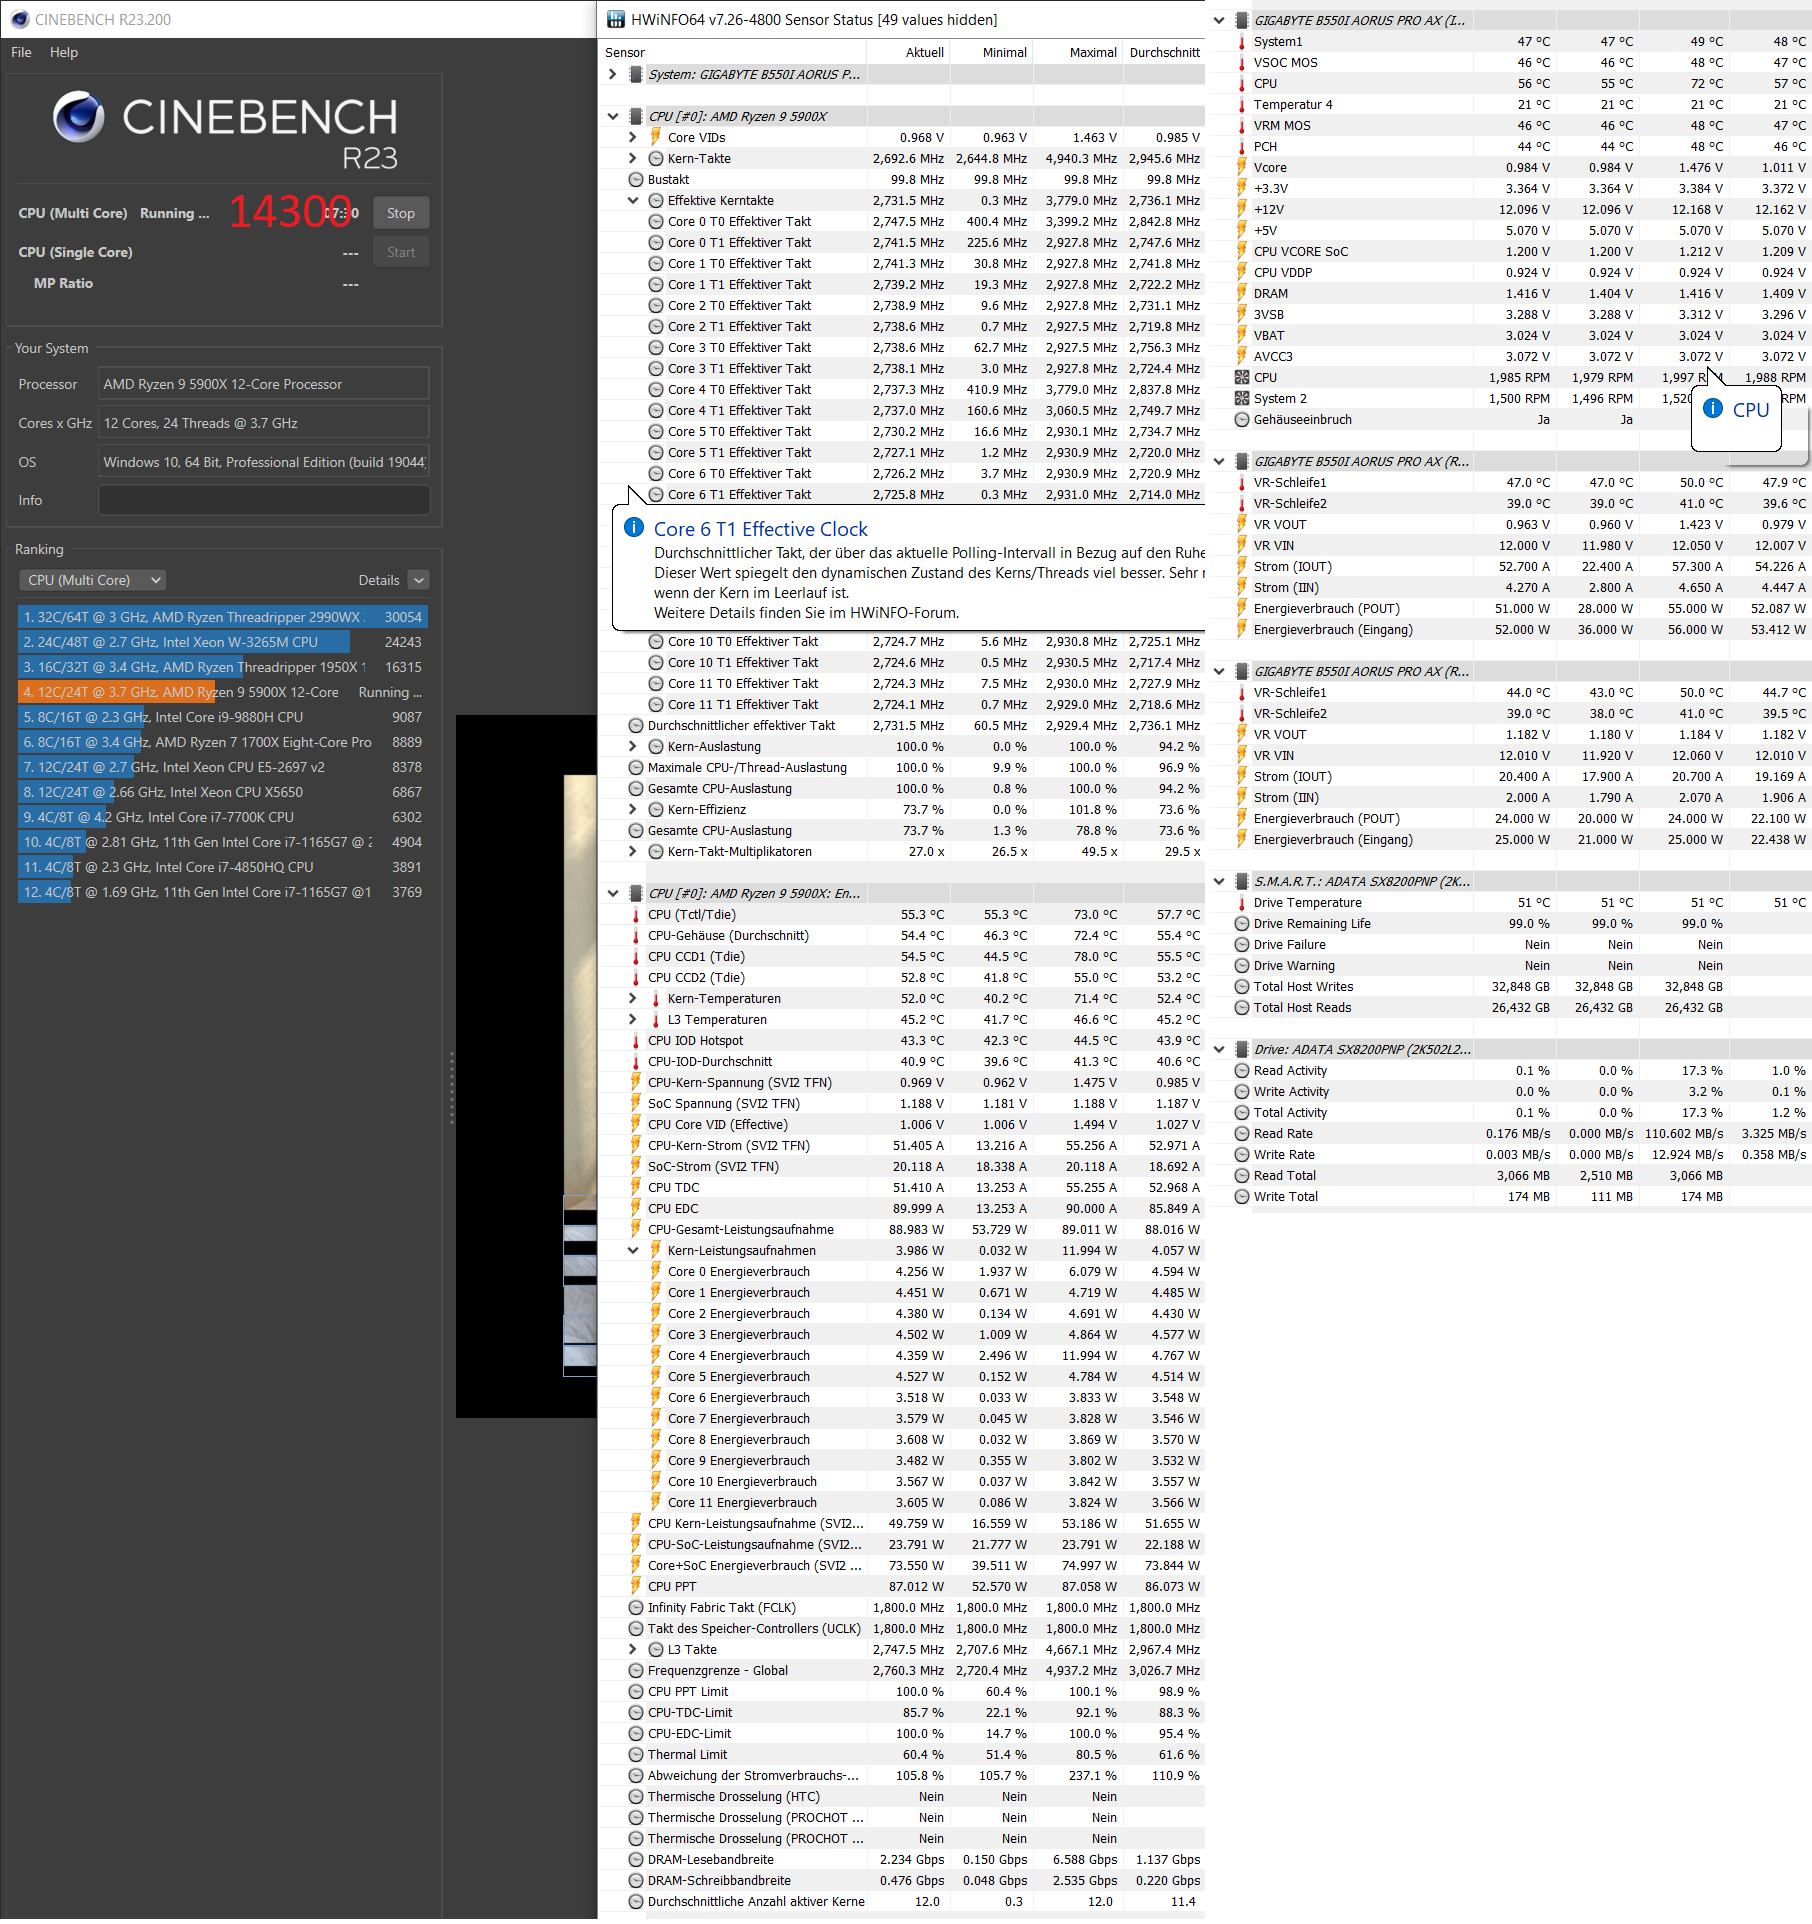The width and height of the screenshot is (1812, 1924).
Task: Click the fan icon next to System 2
Action: (1242, 398)
